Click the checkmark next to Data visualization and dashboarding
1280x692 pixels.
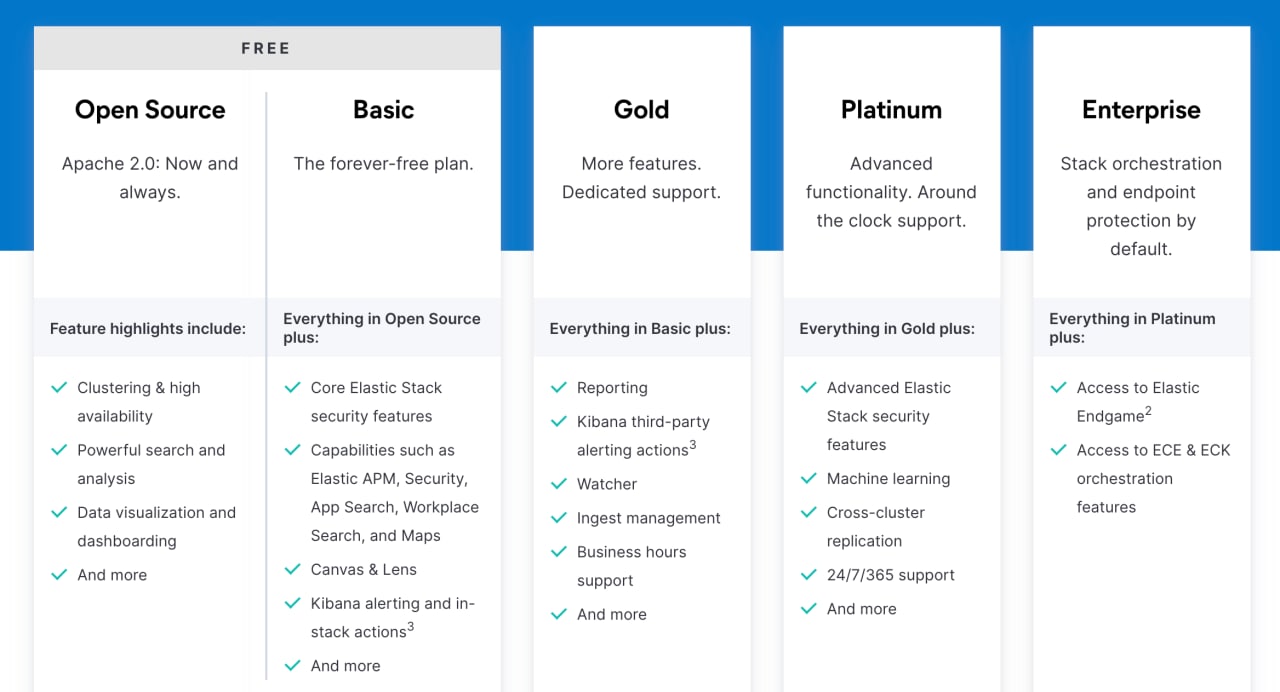(59, 512)
